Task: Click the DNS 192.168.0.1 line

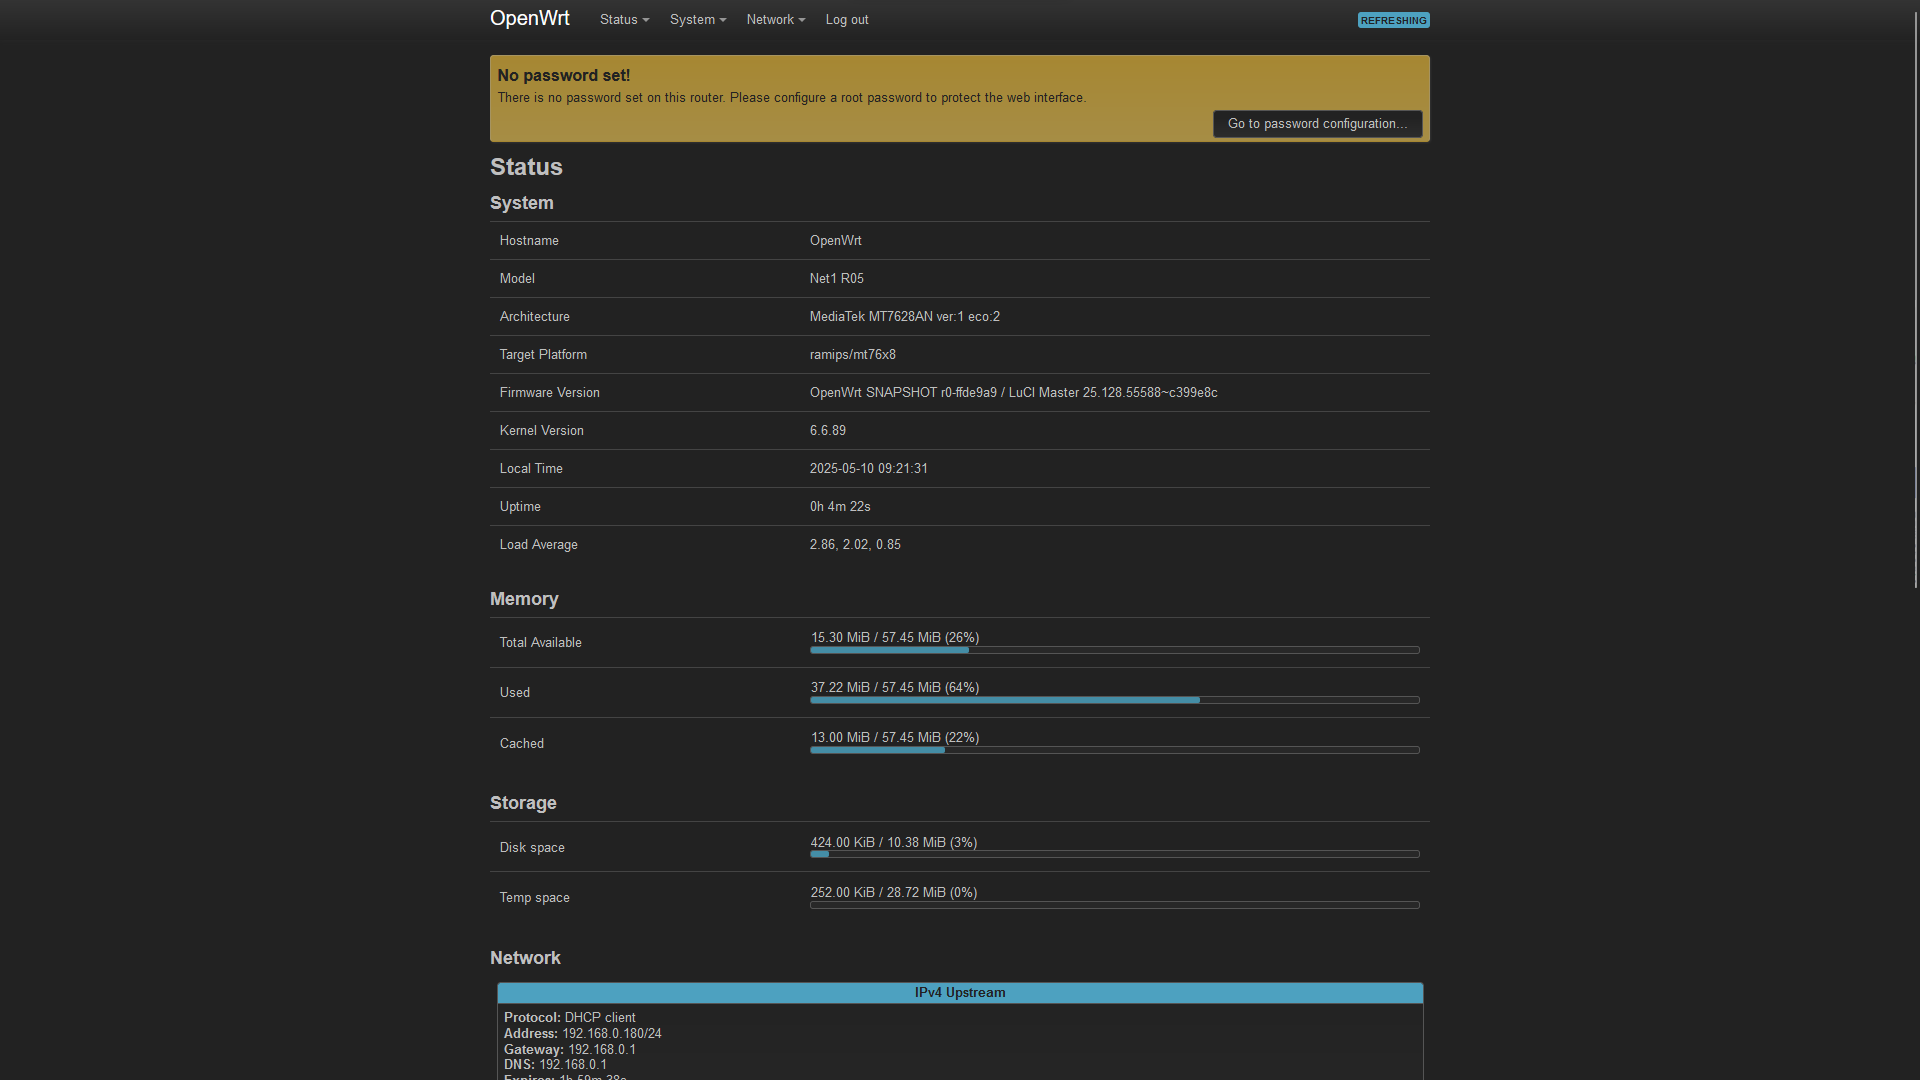Action: point(555,1065)
